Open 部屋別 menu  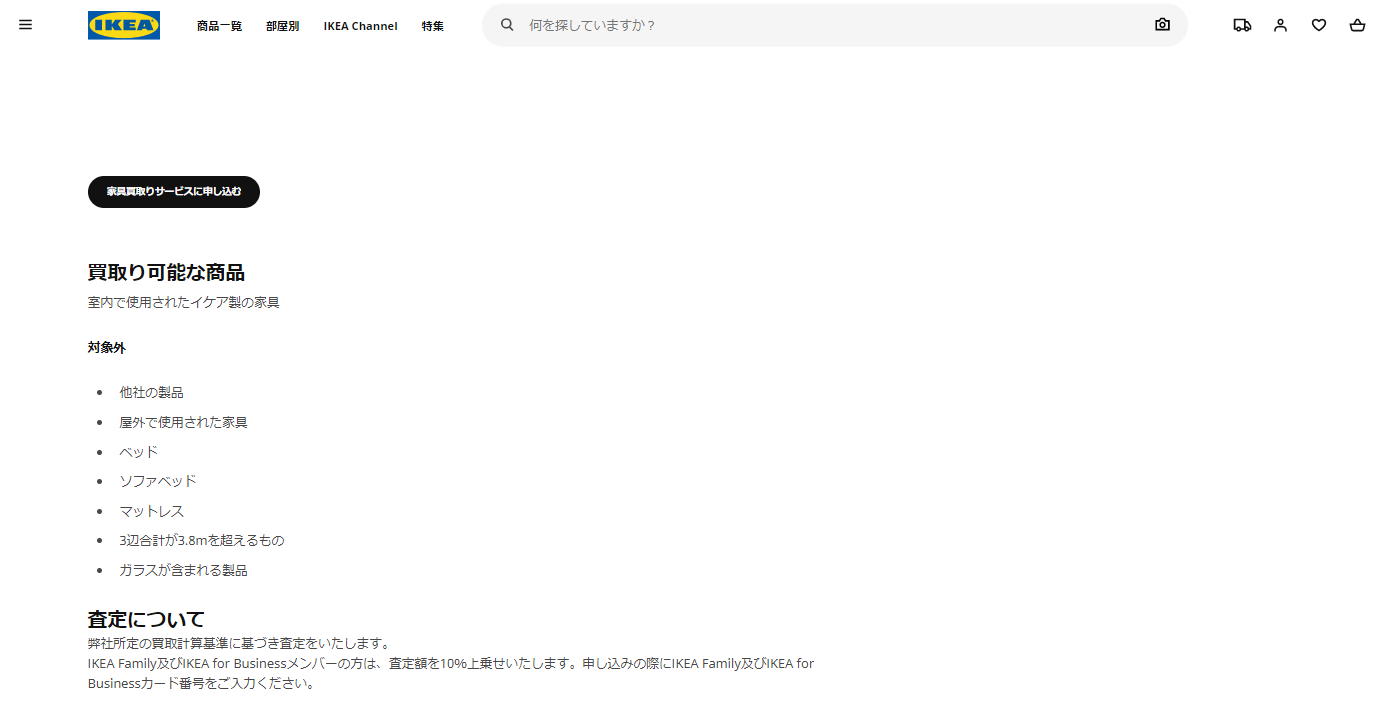282,26
